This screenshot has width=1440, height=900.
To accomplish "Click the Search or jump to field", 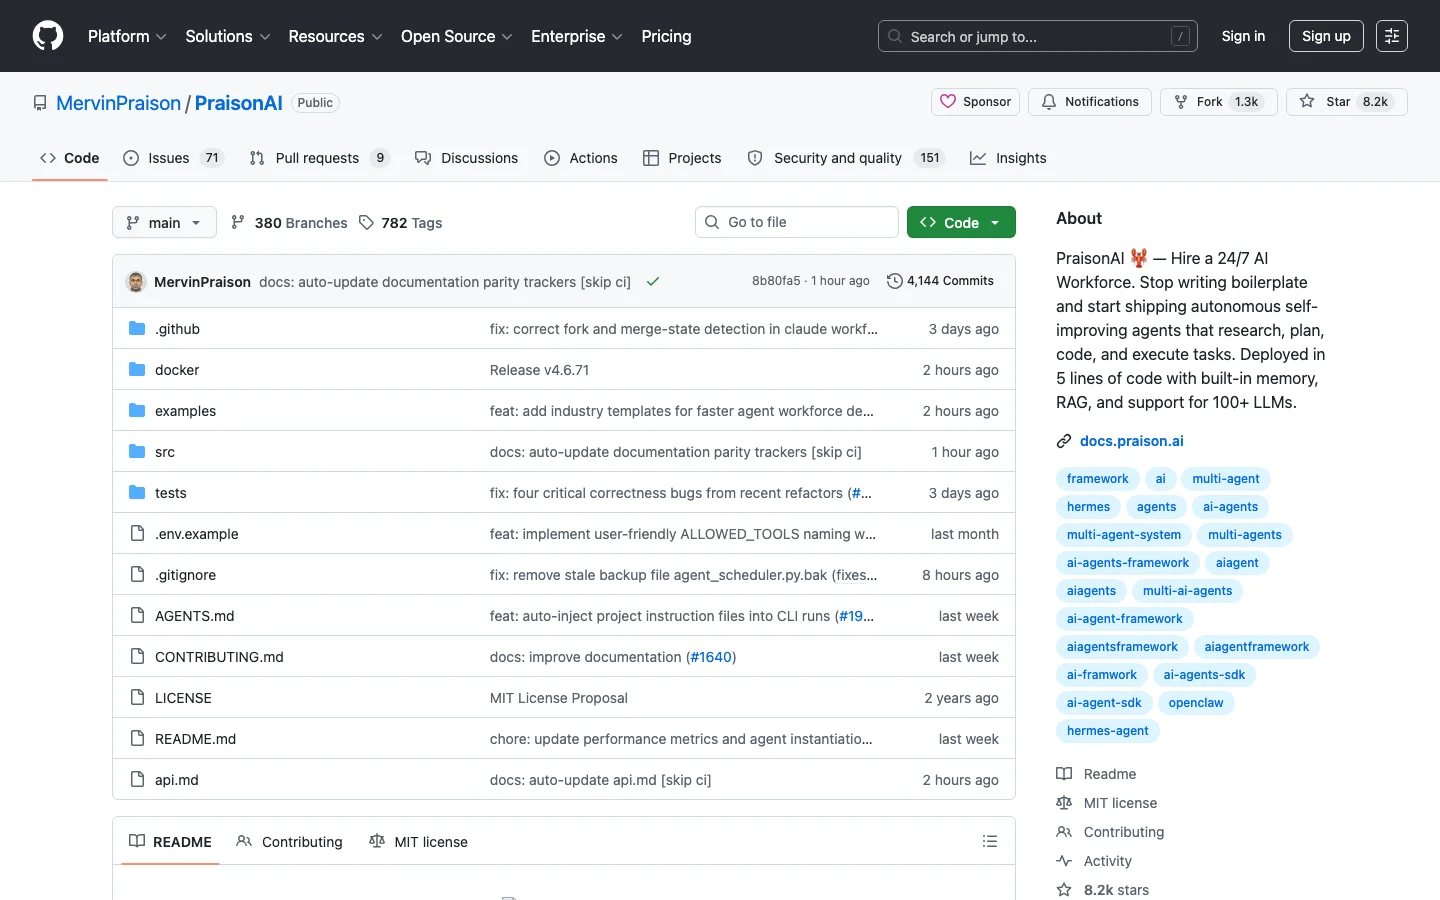I will pos(1039,36).
